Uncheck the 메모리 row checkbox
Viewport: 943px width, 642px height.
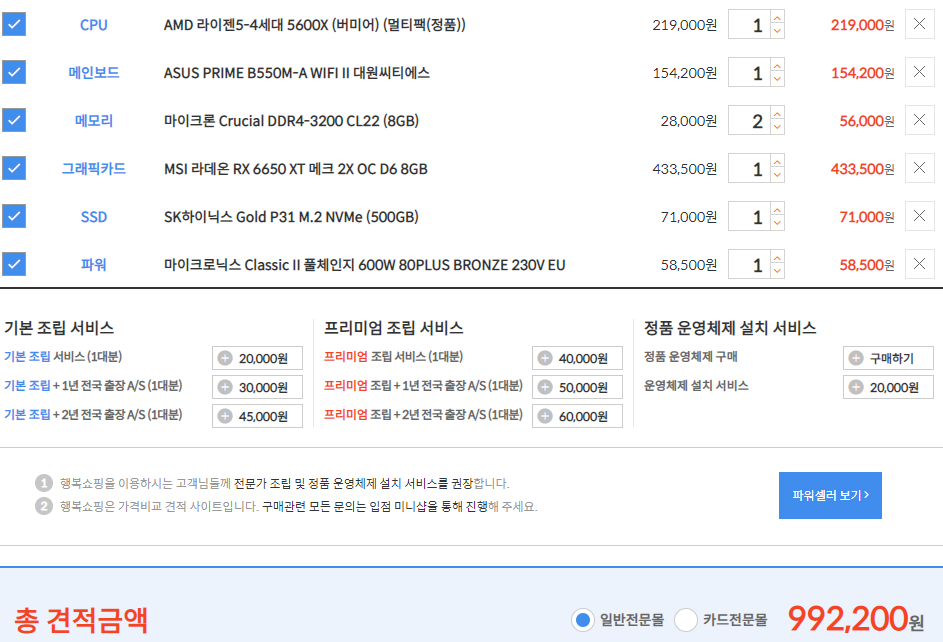pyautogui.click(x=14, y=120)
